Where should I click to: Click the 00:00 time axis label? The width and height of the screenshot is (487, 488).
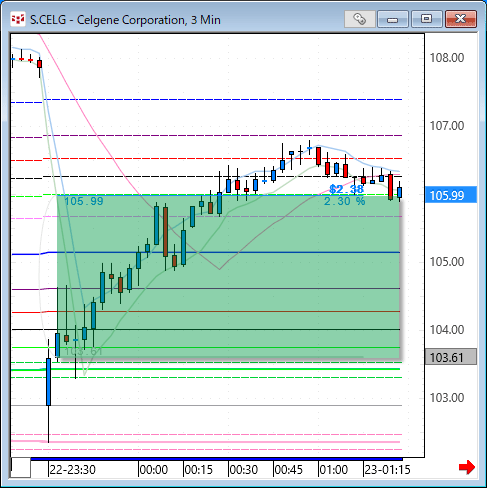153,470
